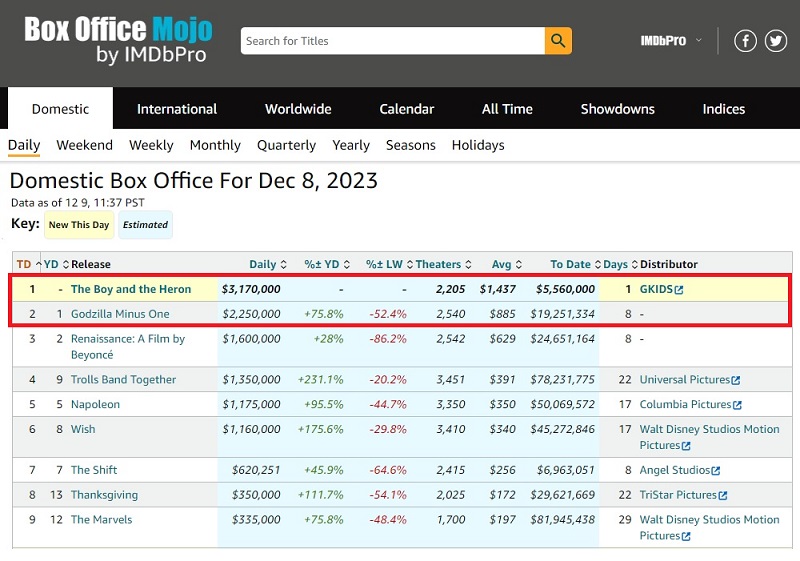Open The Boy and the Heron link
The width and height of the screenshot is (800, 561).
(x=130, y=289)
